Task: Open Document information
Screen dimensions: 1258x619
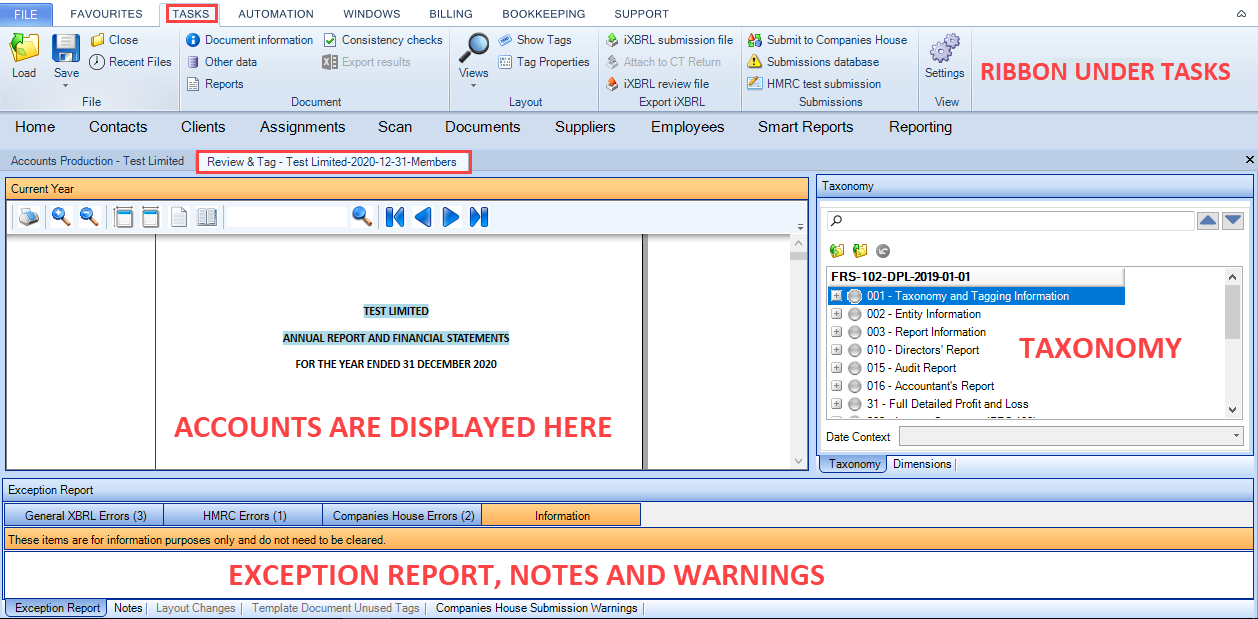Action: pyautogui.click(x=250, y=40)
